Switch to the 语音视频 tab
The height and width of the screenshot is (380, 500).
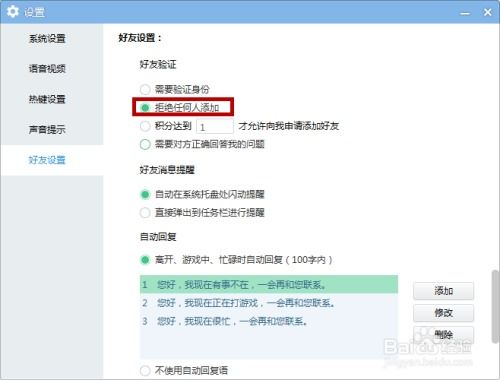(47, 69)
